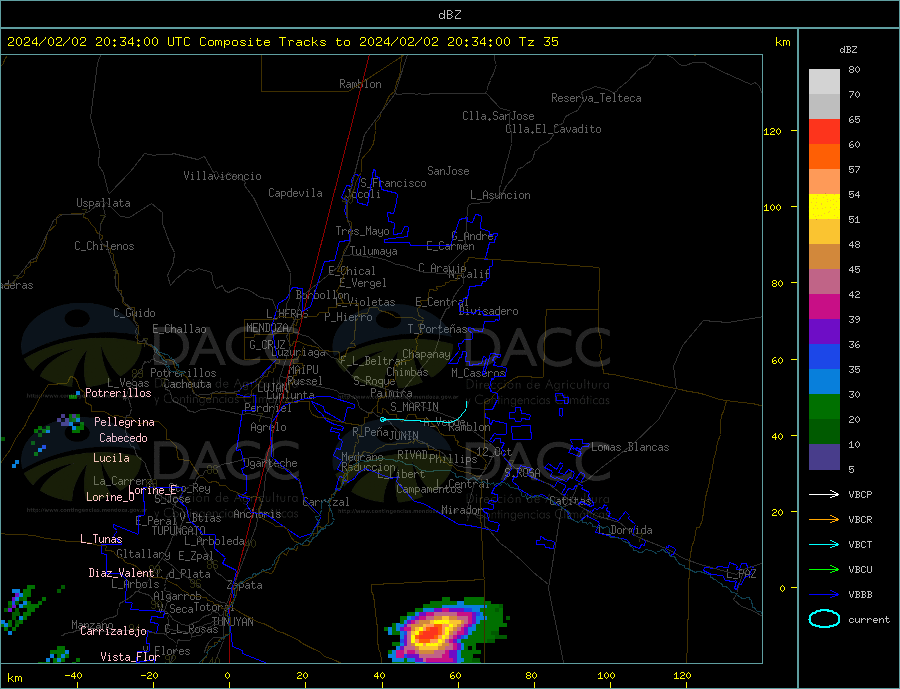Click the TUPUNGATO label
Image resolution: width=900 pixels, height=689 pixels.
[x=178, y=531]
